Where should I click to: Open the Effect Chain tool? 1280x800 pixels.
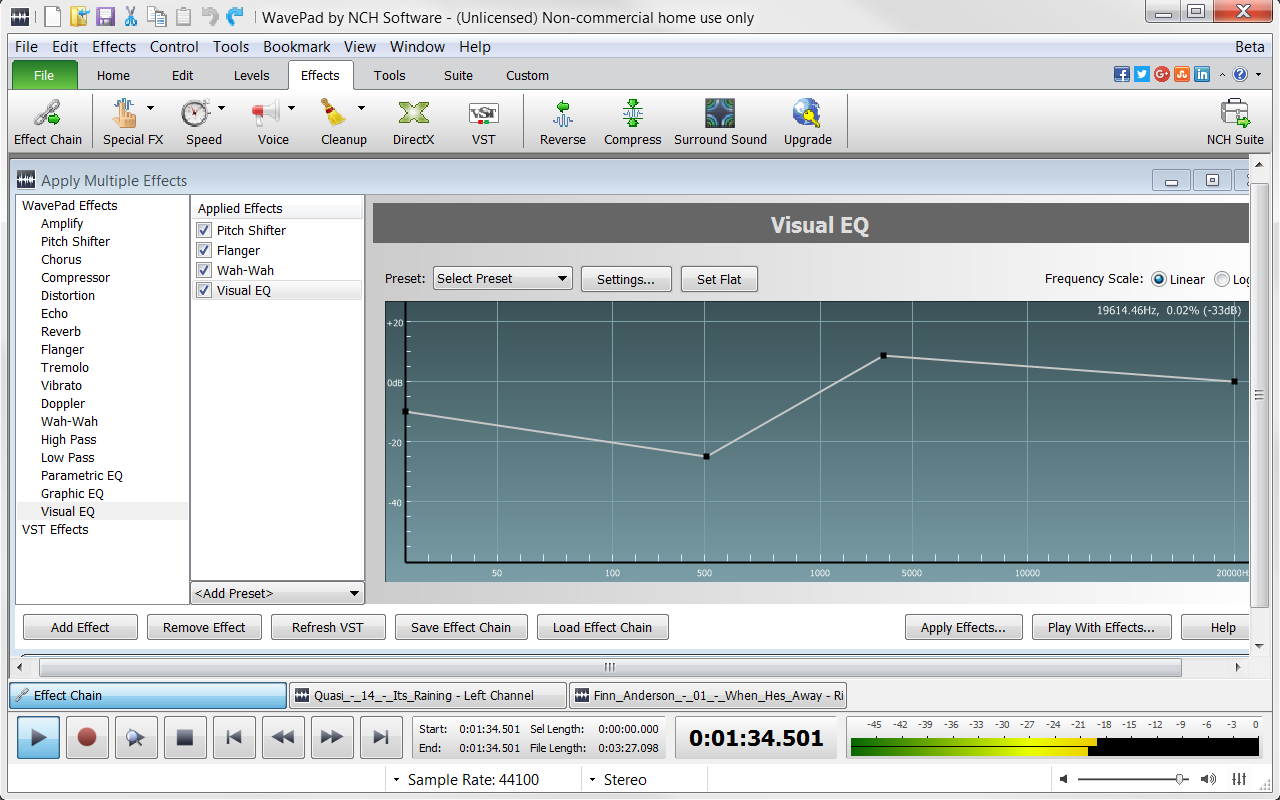click(47, 120)
